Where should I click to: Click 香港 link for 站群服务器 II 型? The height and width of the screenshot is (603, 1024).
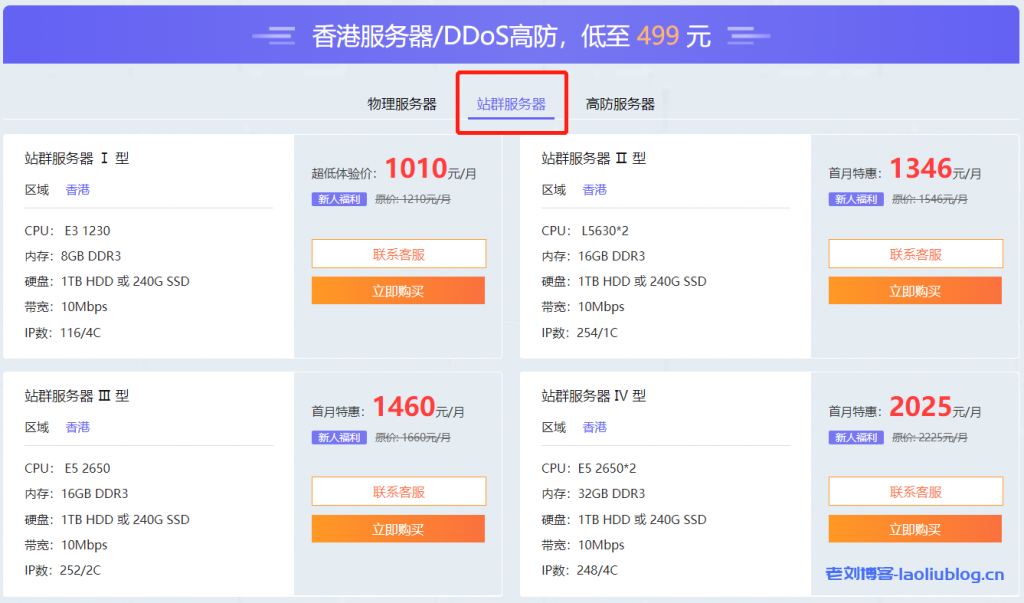[594, 189]
